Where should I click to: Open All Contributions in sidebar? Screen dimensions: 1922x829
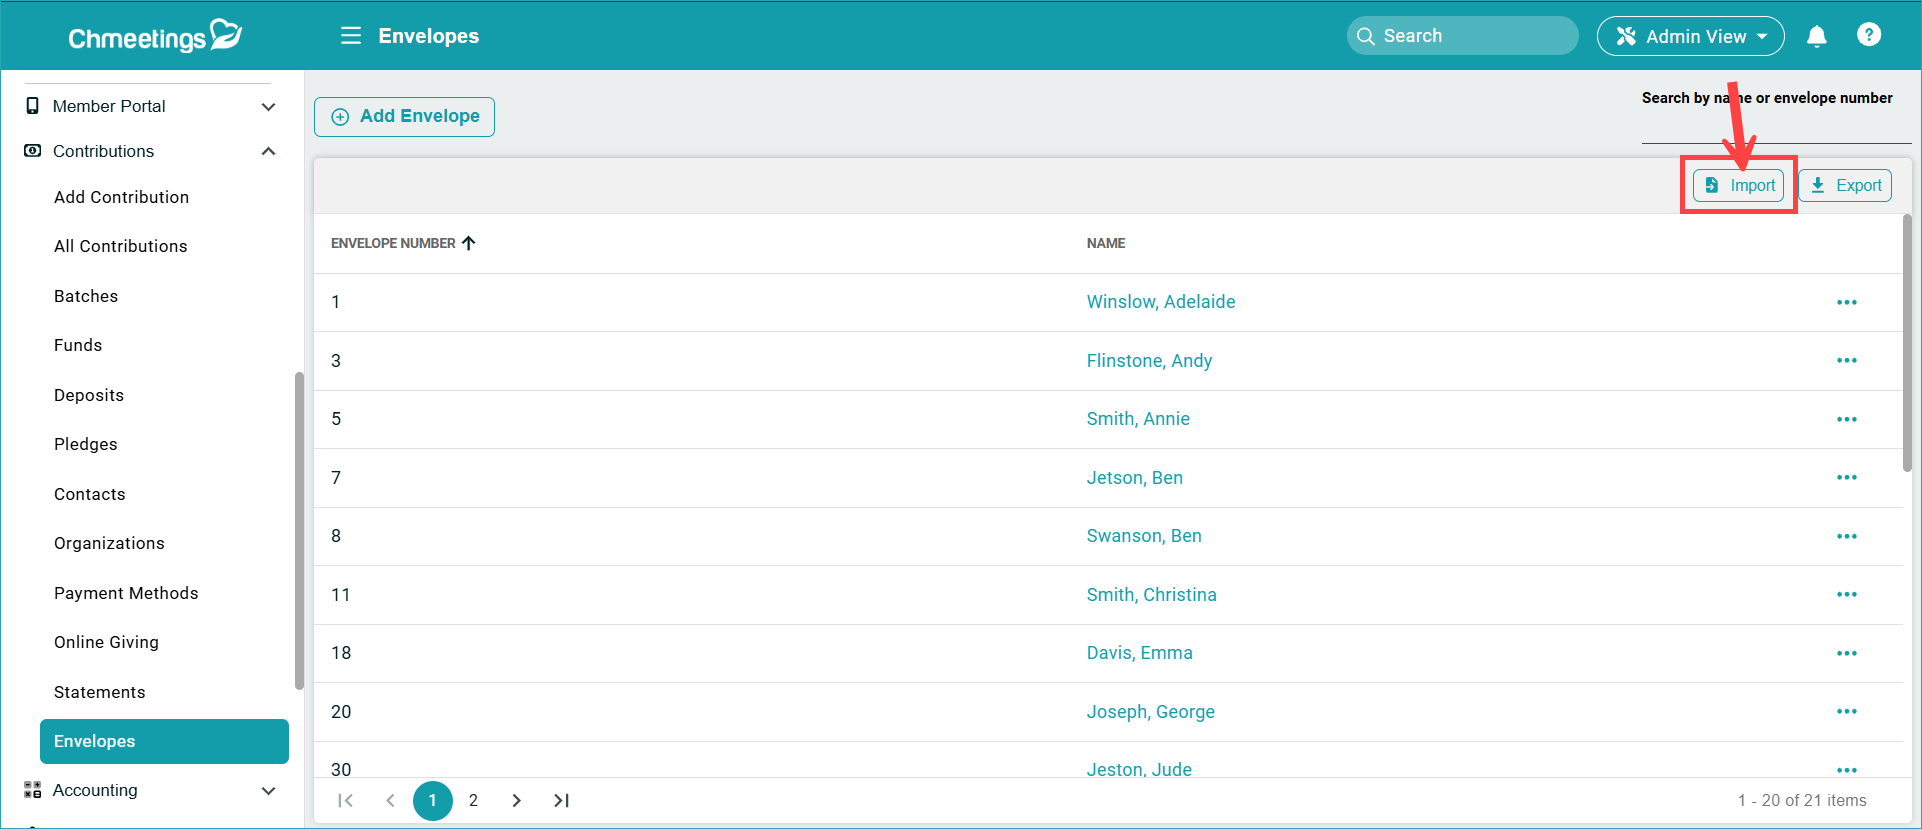121,246
